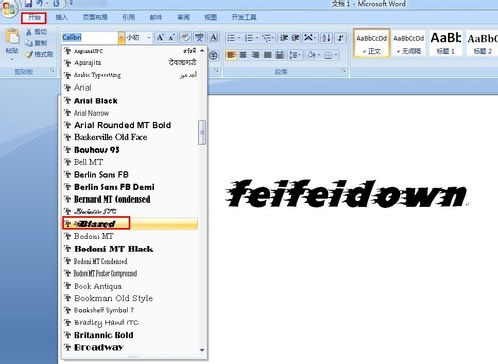Viewport: 498px width, 364px height.
Task: Click the font list scrollbar thumb
Action: pos(202,133)
